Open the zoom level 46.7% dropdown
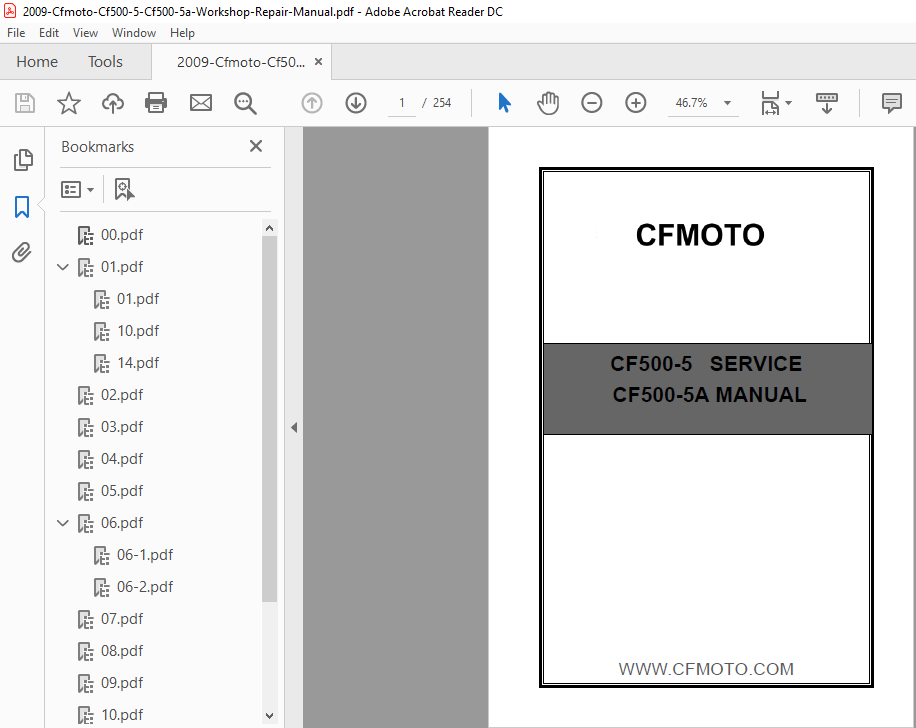Image resolution: width=916 pixels, height=728 pixels. [727, 103]
